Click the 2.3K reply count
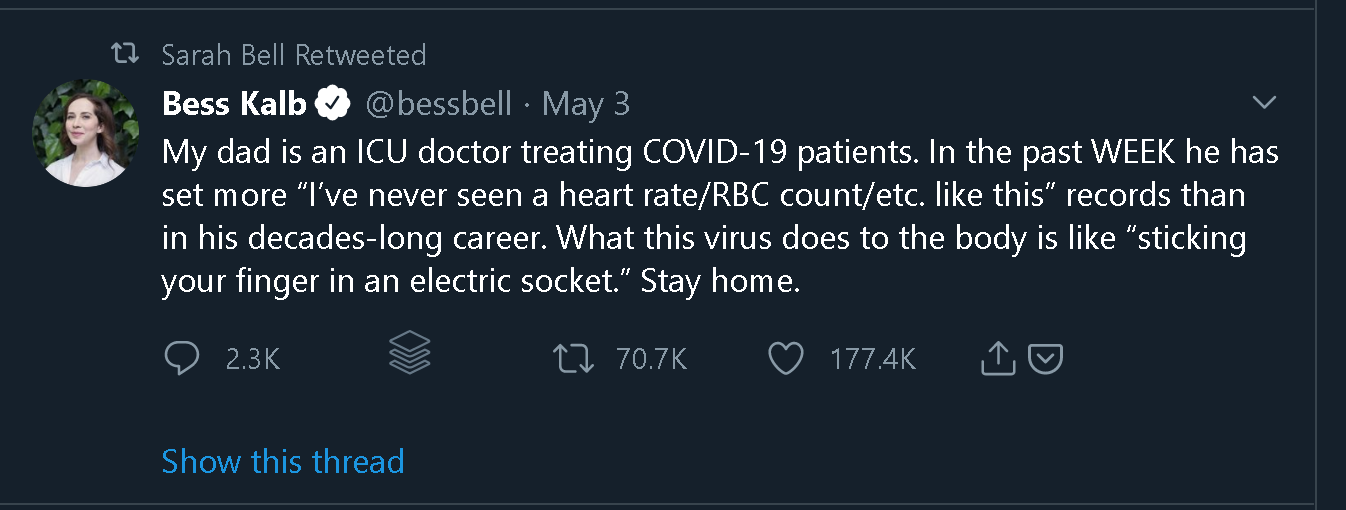This screenshot has width=1346, height=510. point(252,359)
